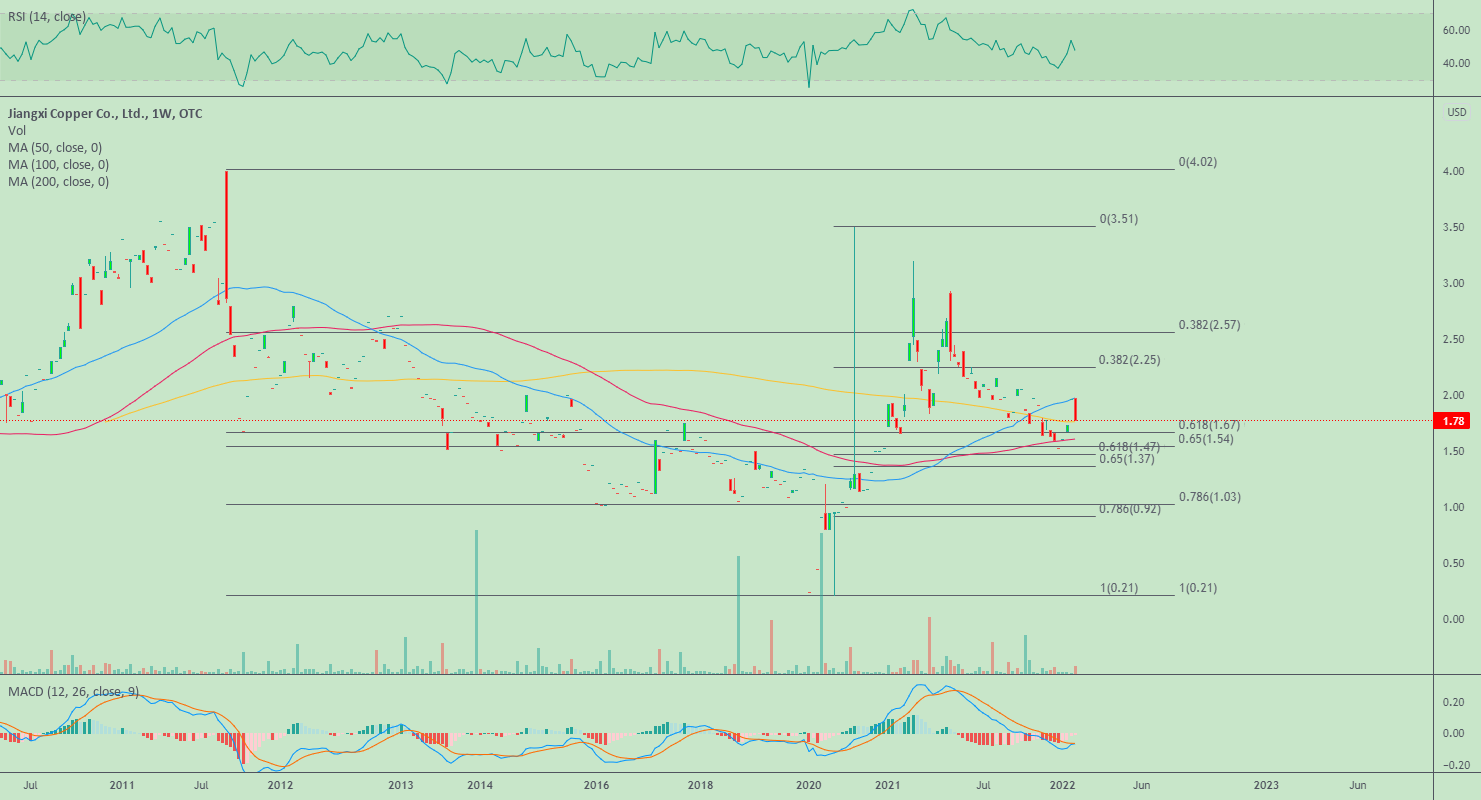The image size is (1481, 800).
Task: Select the 0.382(2.25) Fibonacci label
Action: click(x=1132, y=360)
